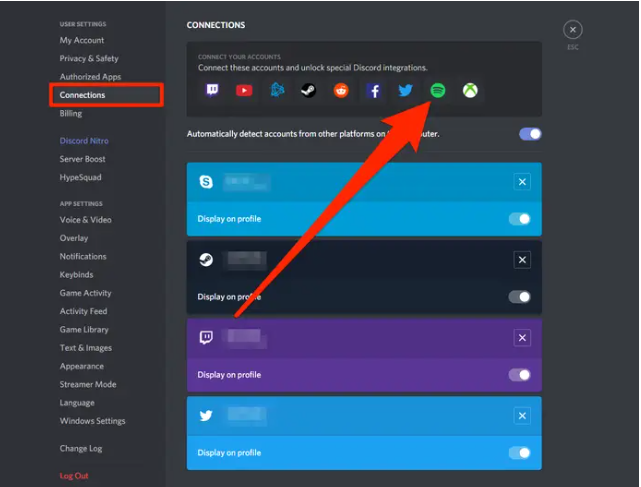Toggle Skype display on profile
The height and width of the screenshot is (487, 641).
pos(520,219)
